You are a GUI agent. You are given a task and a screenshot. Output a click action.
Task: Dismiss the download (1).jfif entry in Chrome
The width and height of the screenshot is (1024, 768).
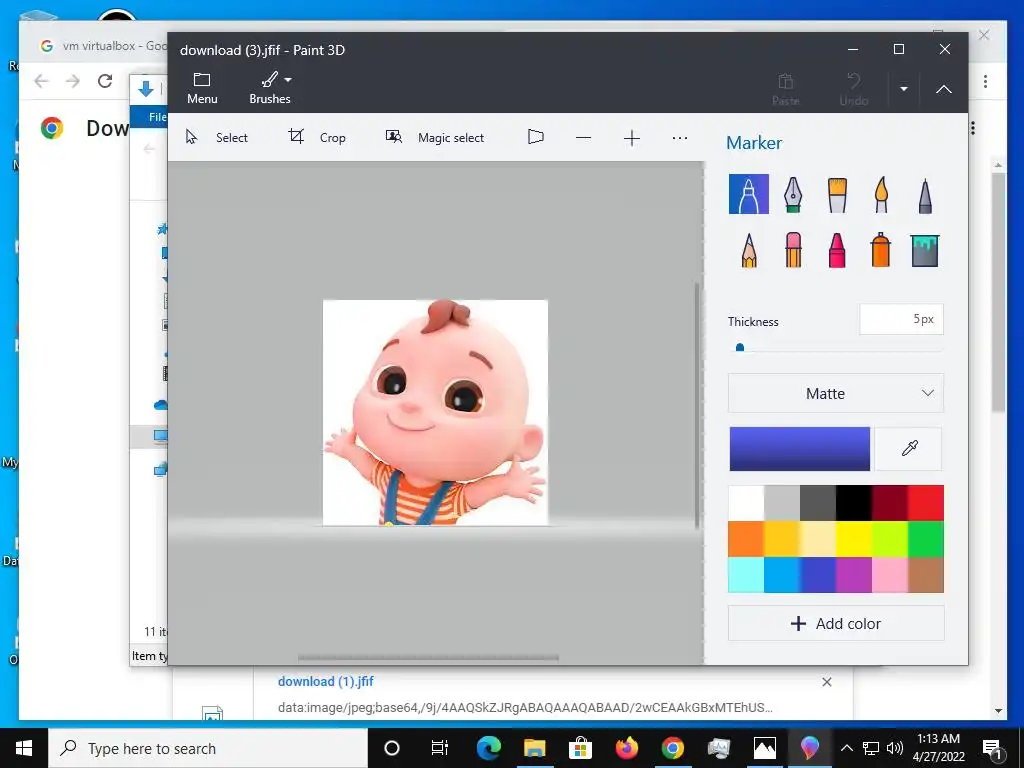[x=827, y=682]
